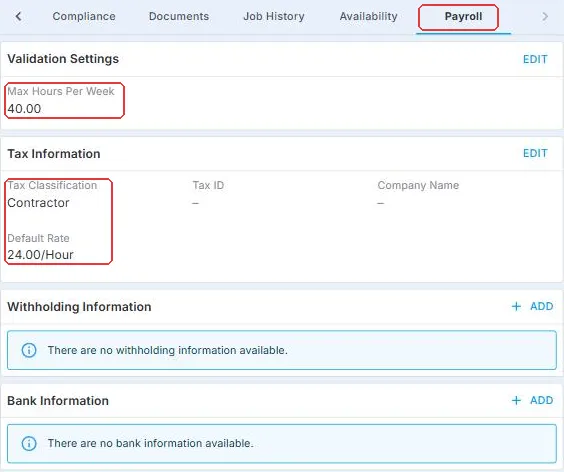The image size is (564, 472).
Task: Select the Contractor tax classification value
Action: coord(38,203)
